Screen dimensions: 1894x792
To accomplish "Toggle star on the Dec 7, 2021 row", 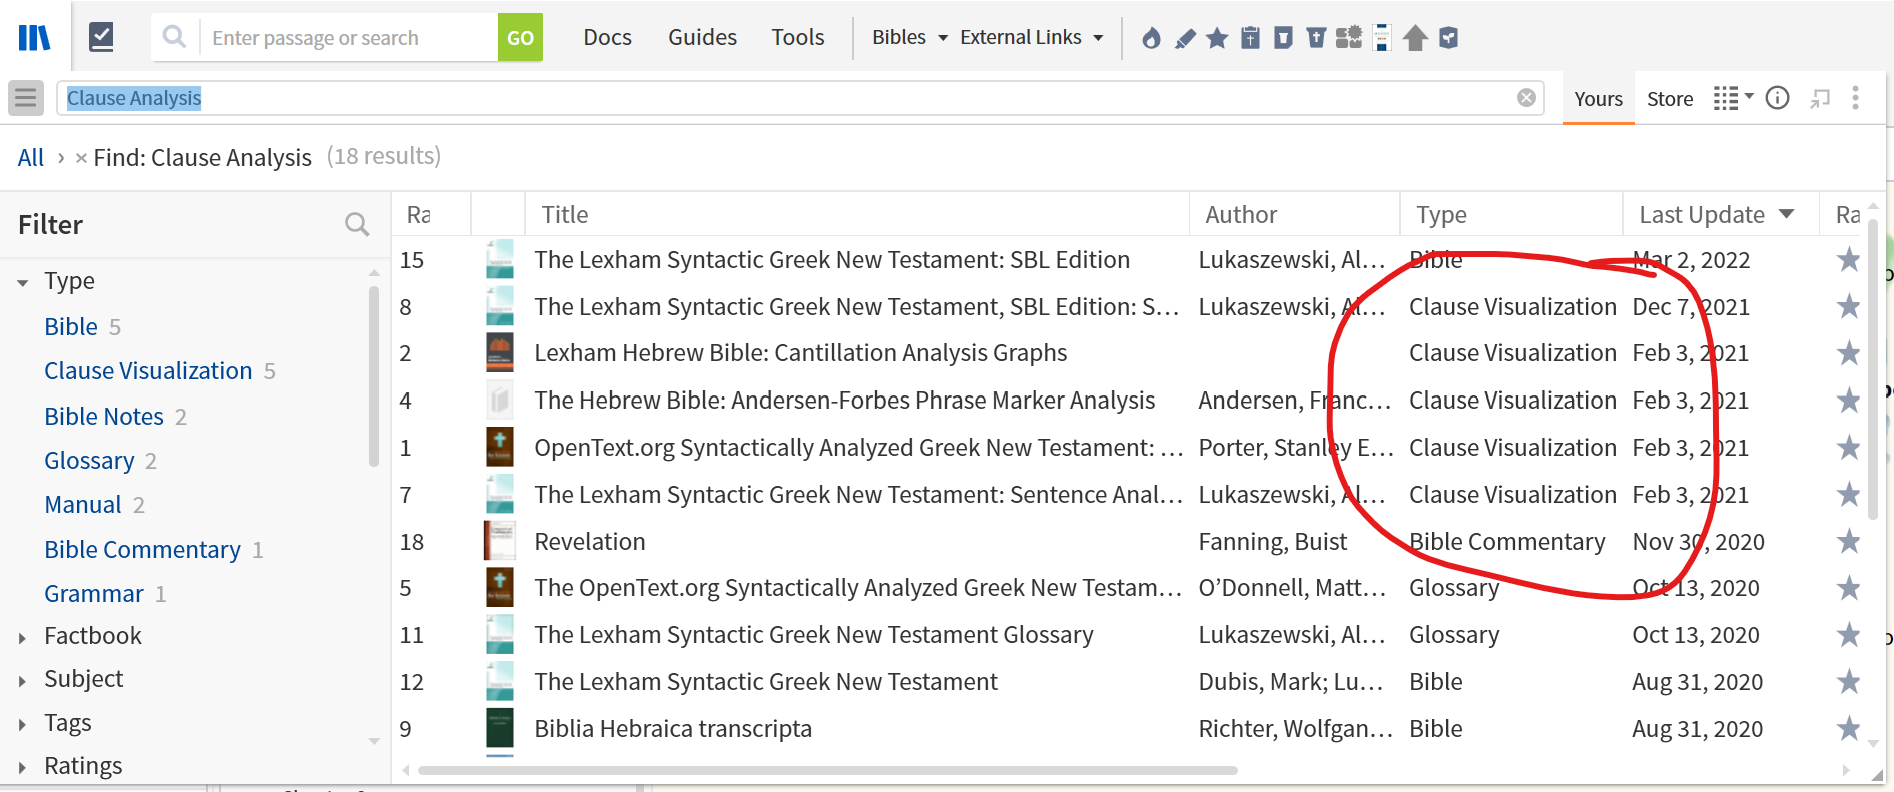I will click(x=1848, y=306).
